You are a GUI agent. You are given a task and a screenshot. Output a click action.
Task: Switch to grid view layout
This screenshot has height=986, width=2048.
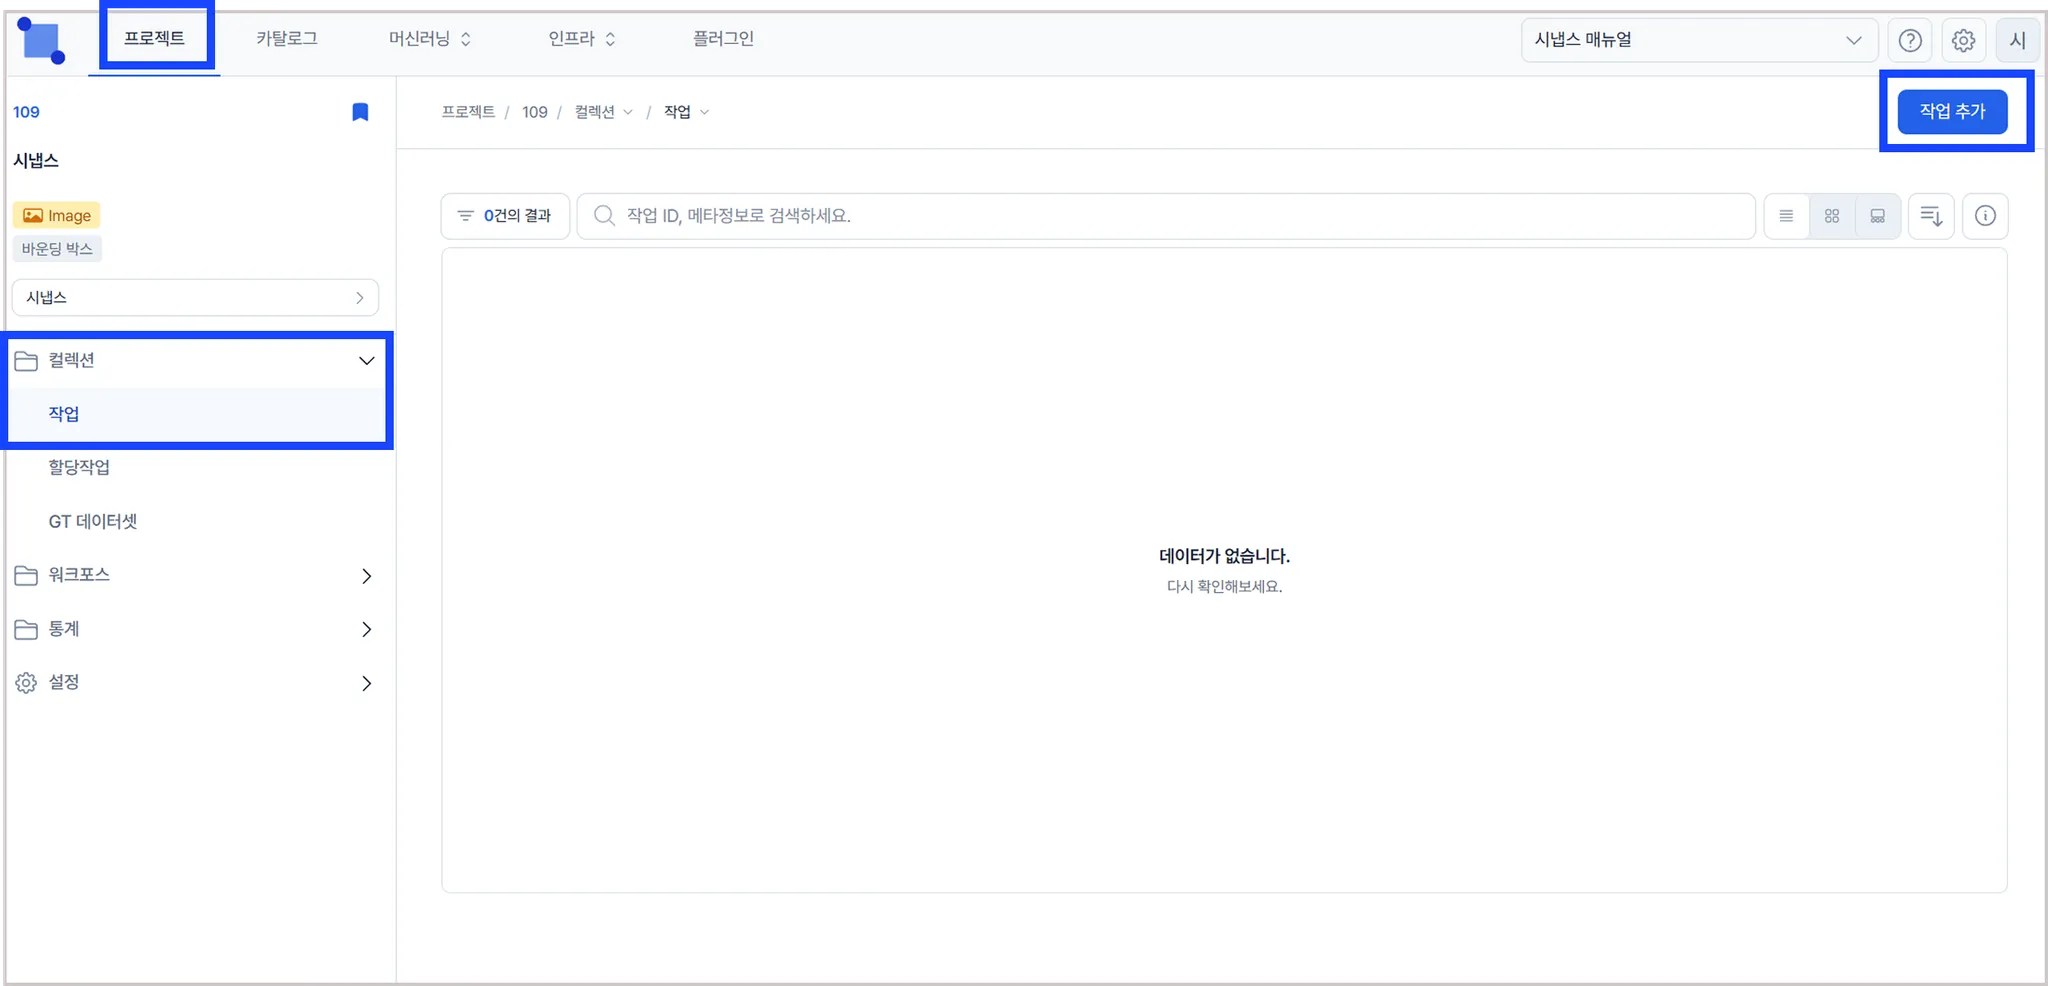(1832, 216)
